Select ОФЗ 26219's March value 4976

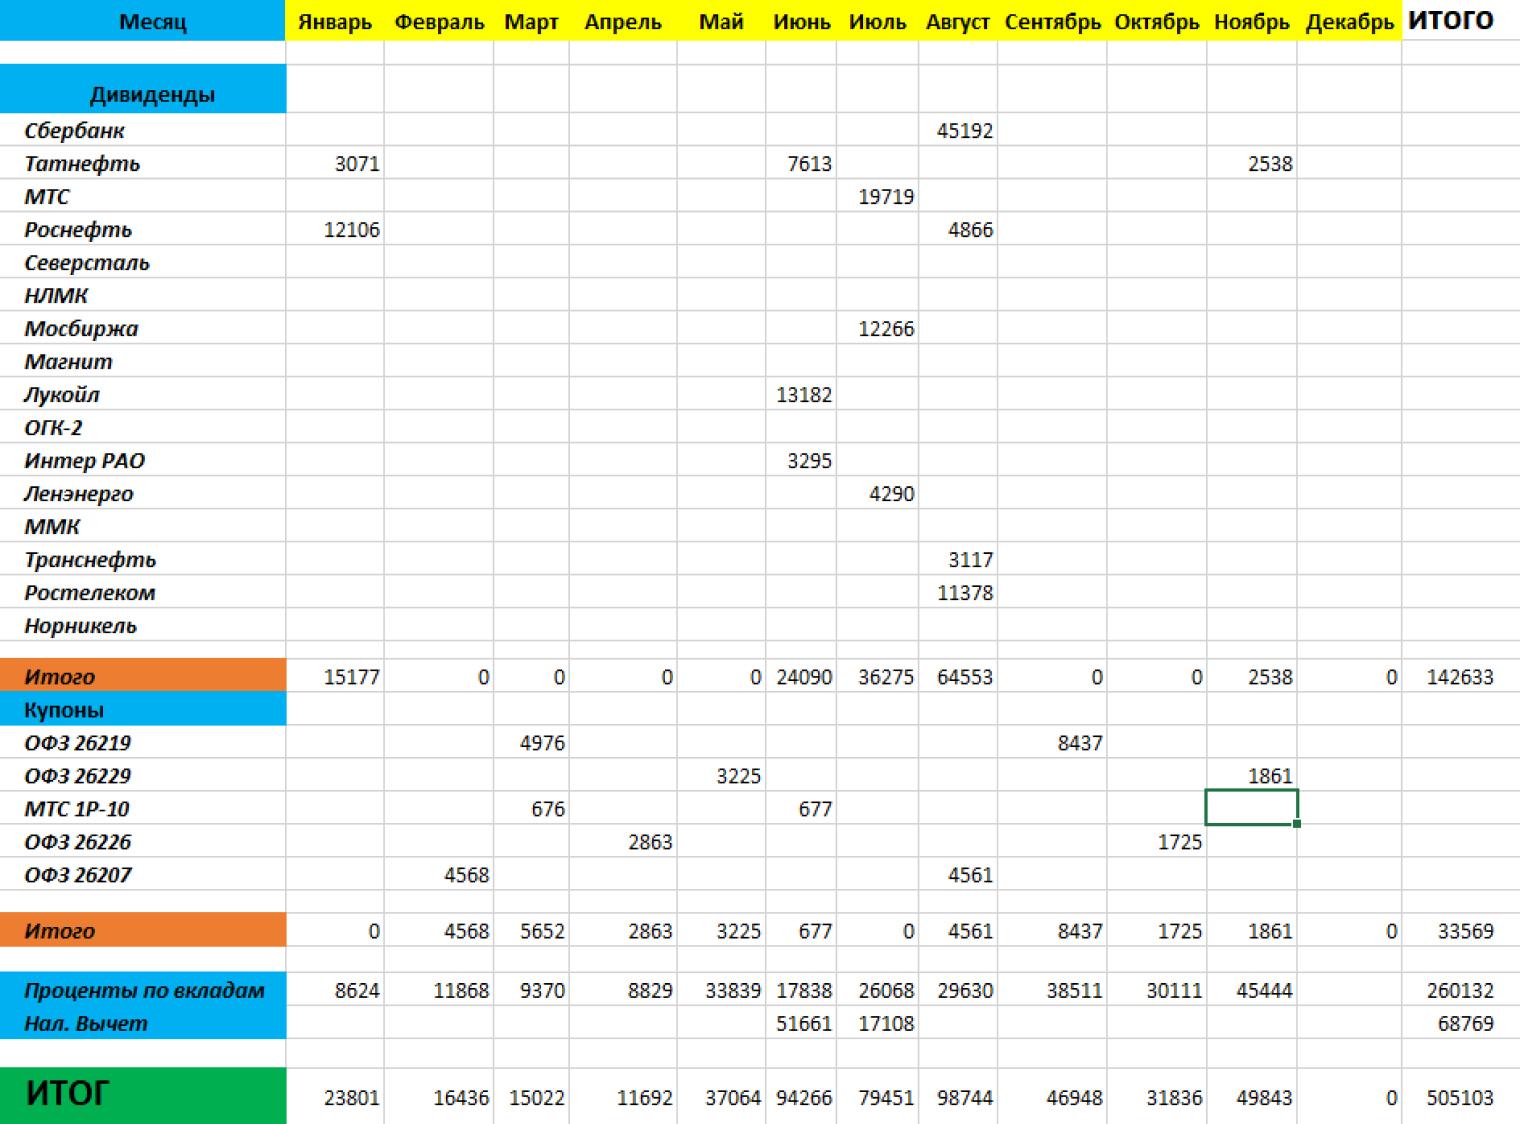pyautogui.click(x=542, y=742)
